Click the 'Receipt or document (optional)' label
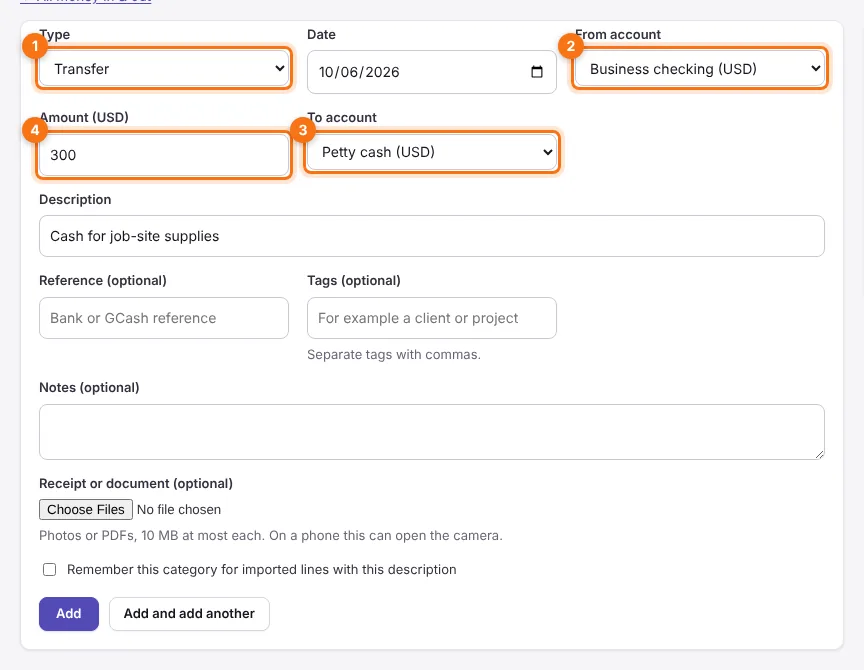The height and width of the screenshot is (670, 864). pyautogui.click(x=136, y=483)
